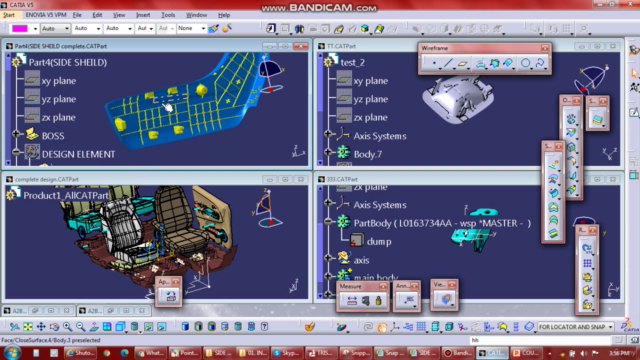
Task: Open the File menu
Action: [77, 15]
